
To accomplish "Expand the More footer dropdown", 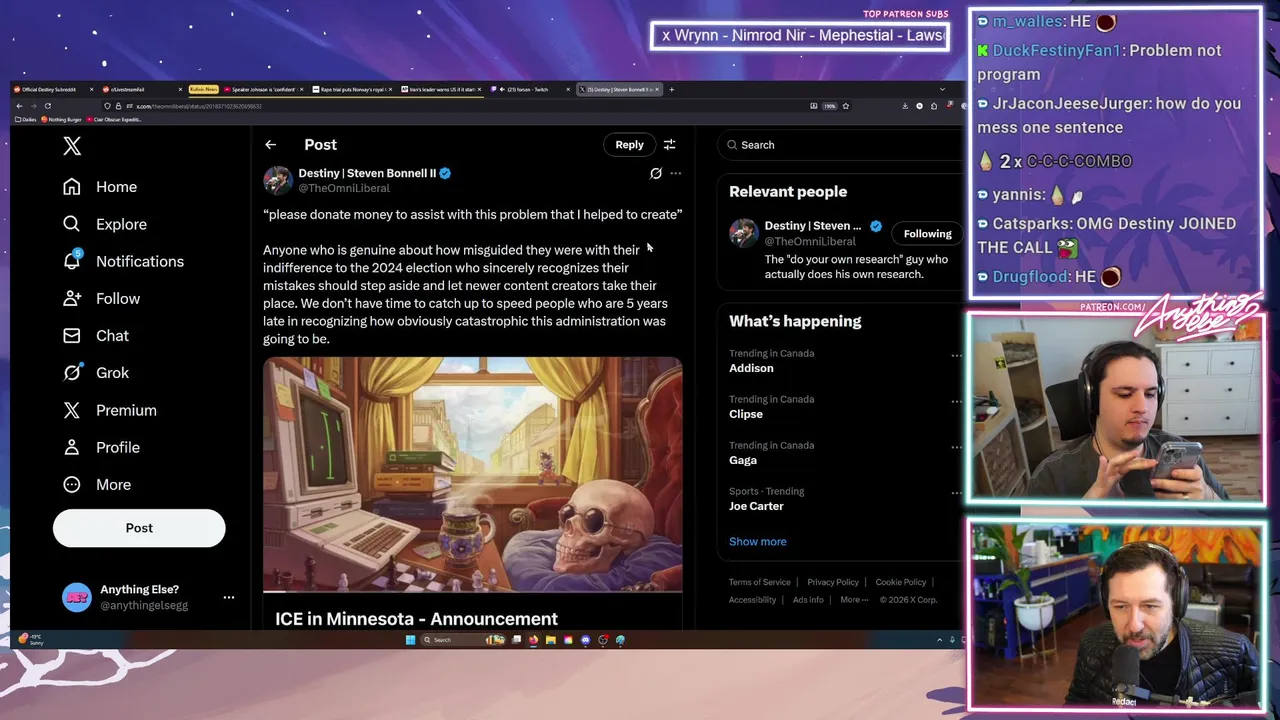I will pyautogui.click(x=854, y=600).
